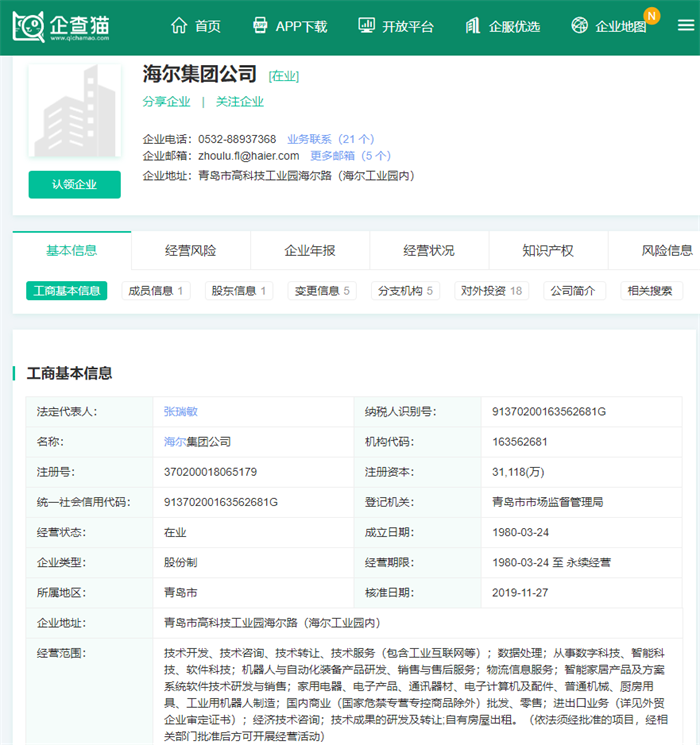Click 登记机关 value 青岛市市场监督管理局
700x745 pixels.
coord(547,502)
